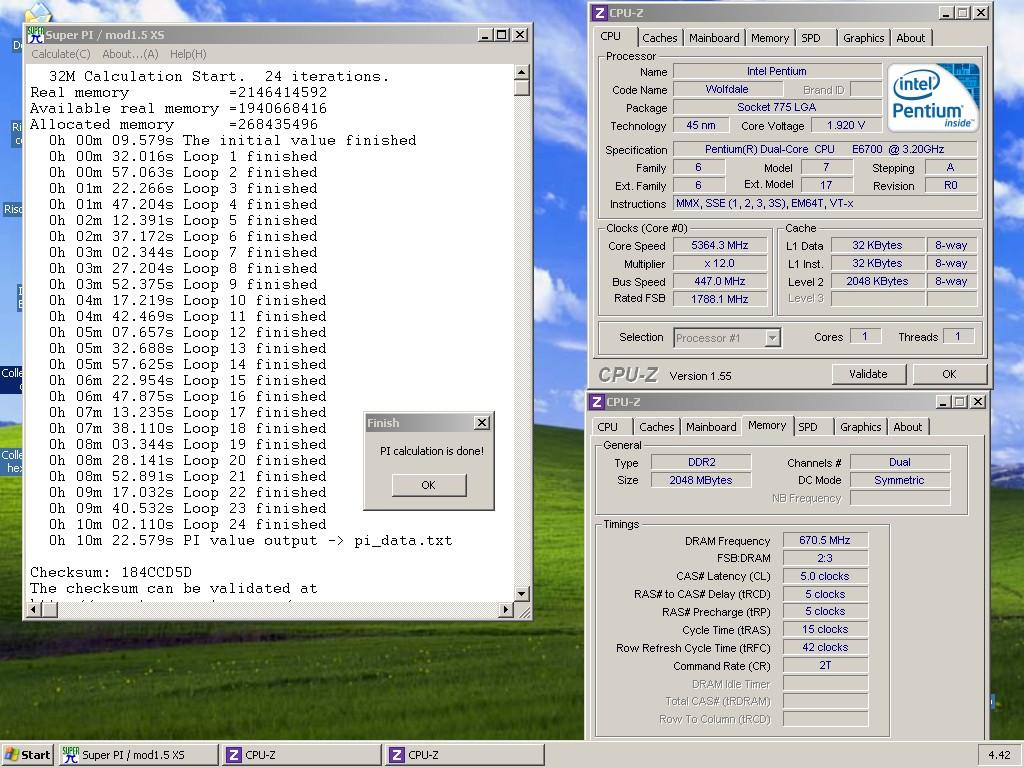1024x768 pixels.
Task: Maximize the Super PI window
Action: coord(502,35)
